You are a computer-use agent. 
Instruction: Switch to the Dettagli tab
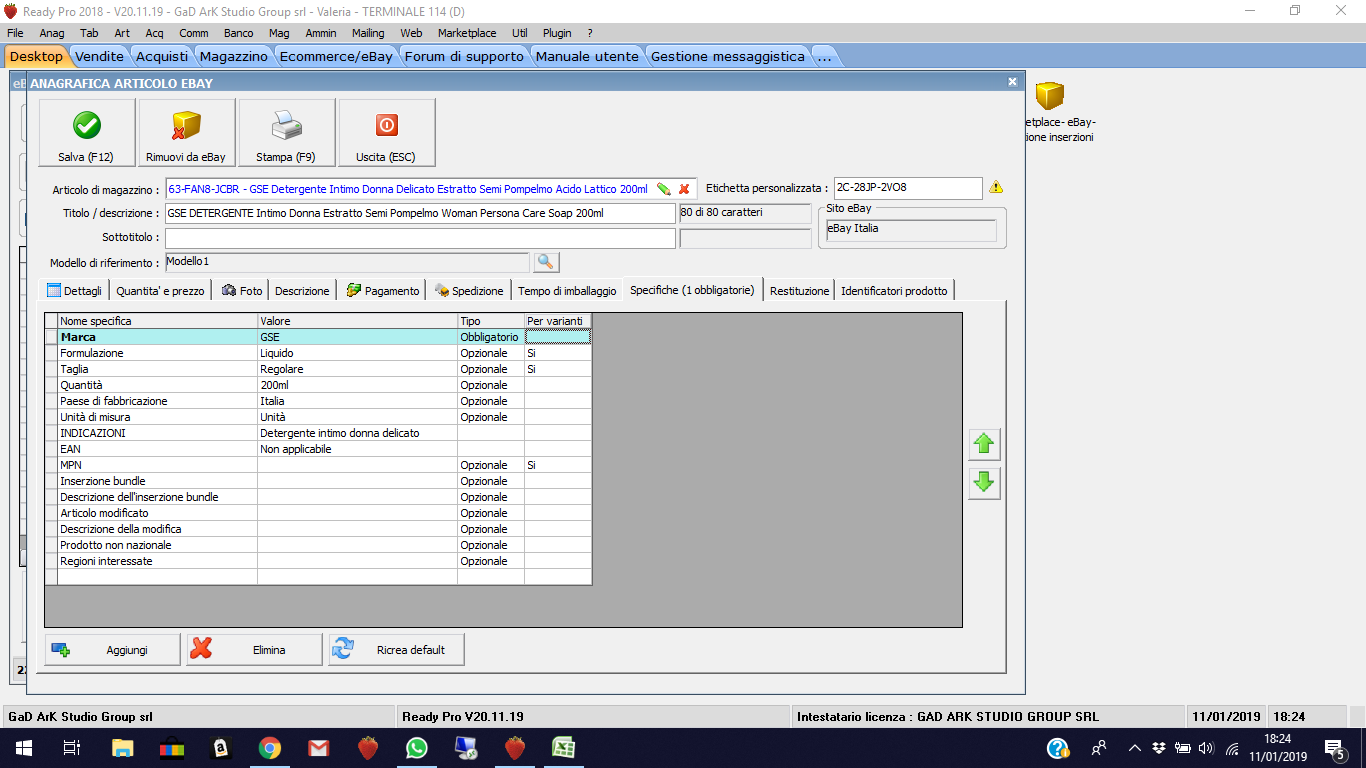point(74,290)
